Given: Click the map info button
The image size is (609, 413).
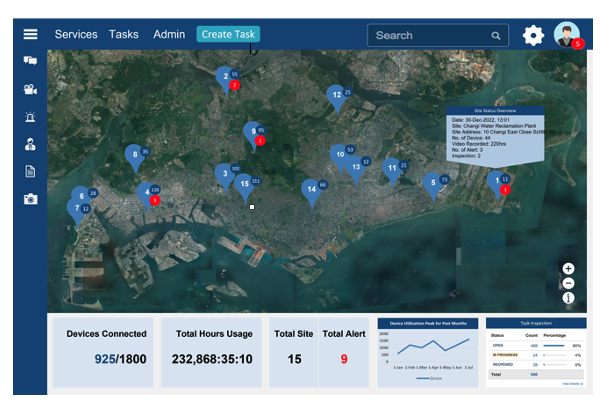Looking at the screenshot, I should [568, 298].
